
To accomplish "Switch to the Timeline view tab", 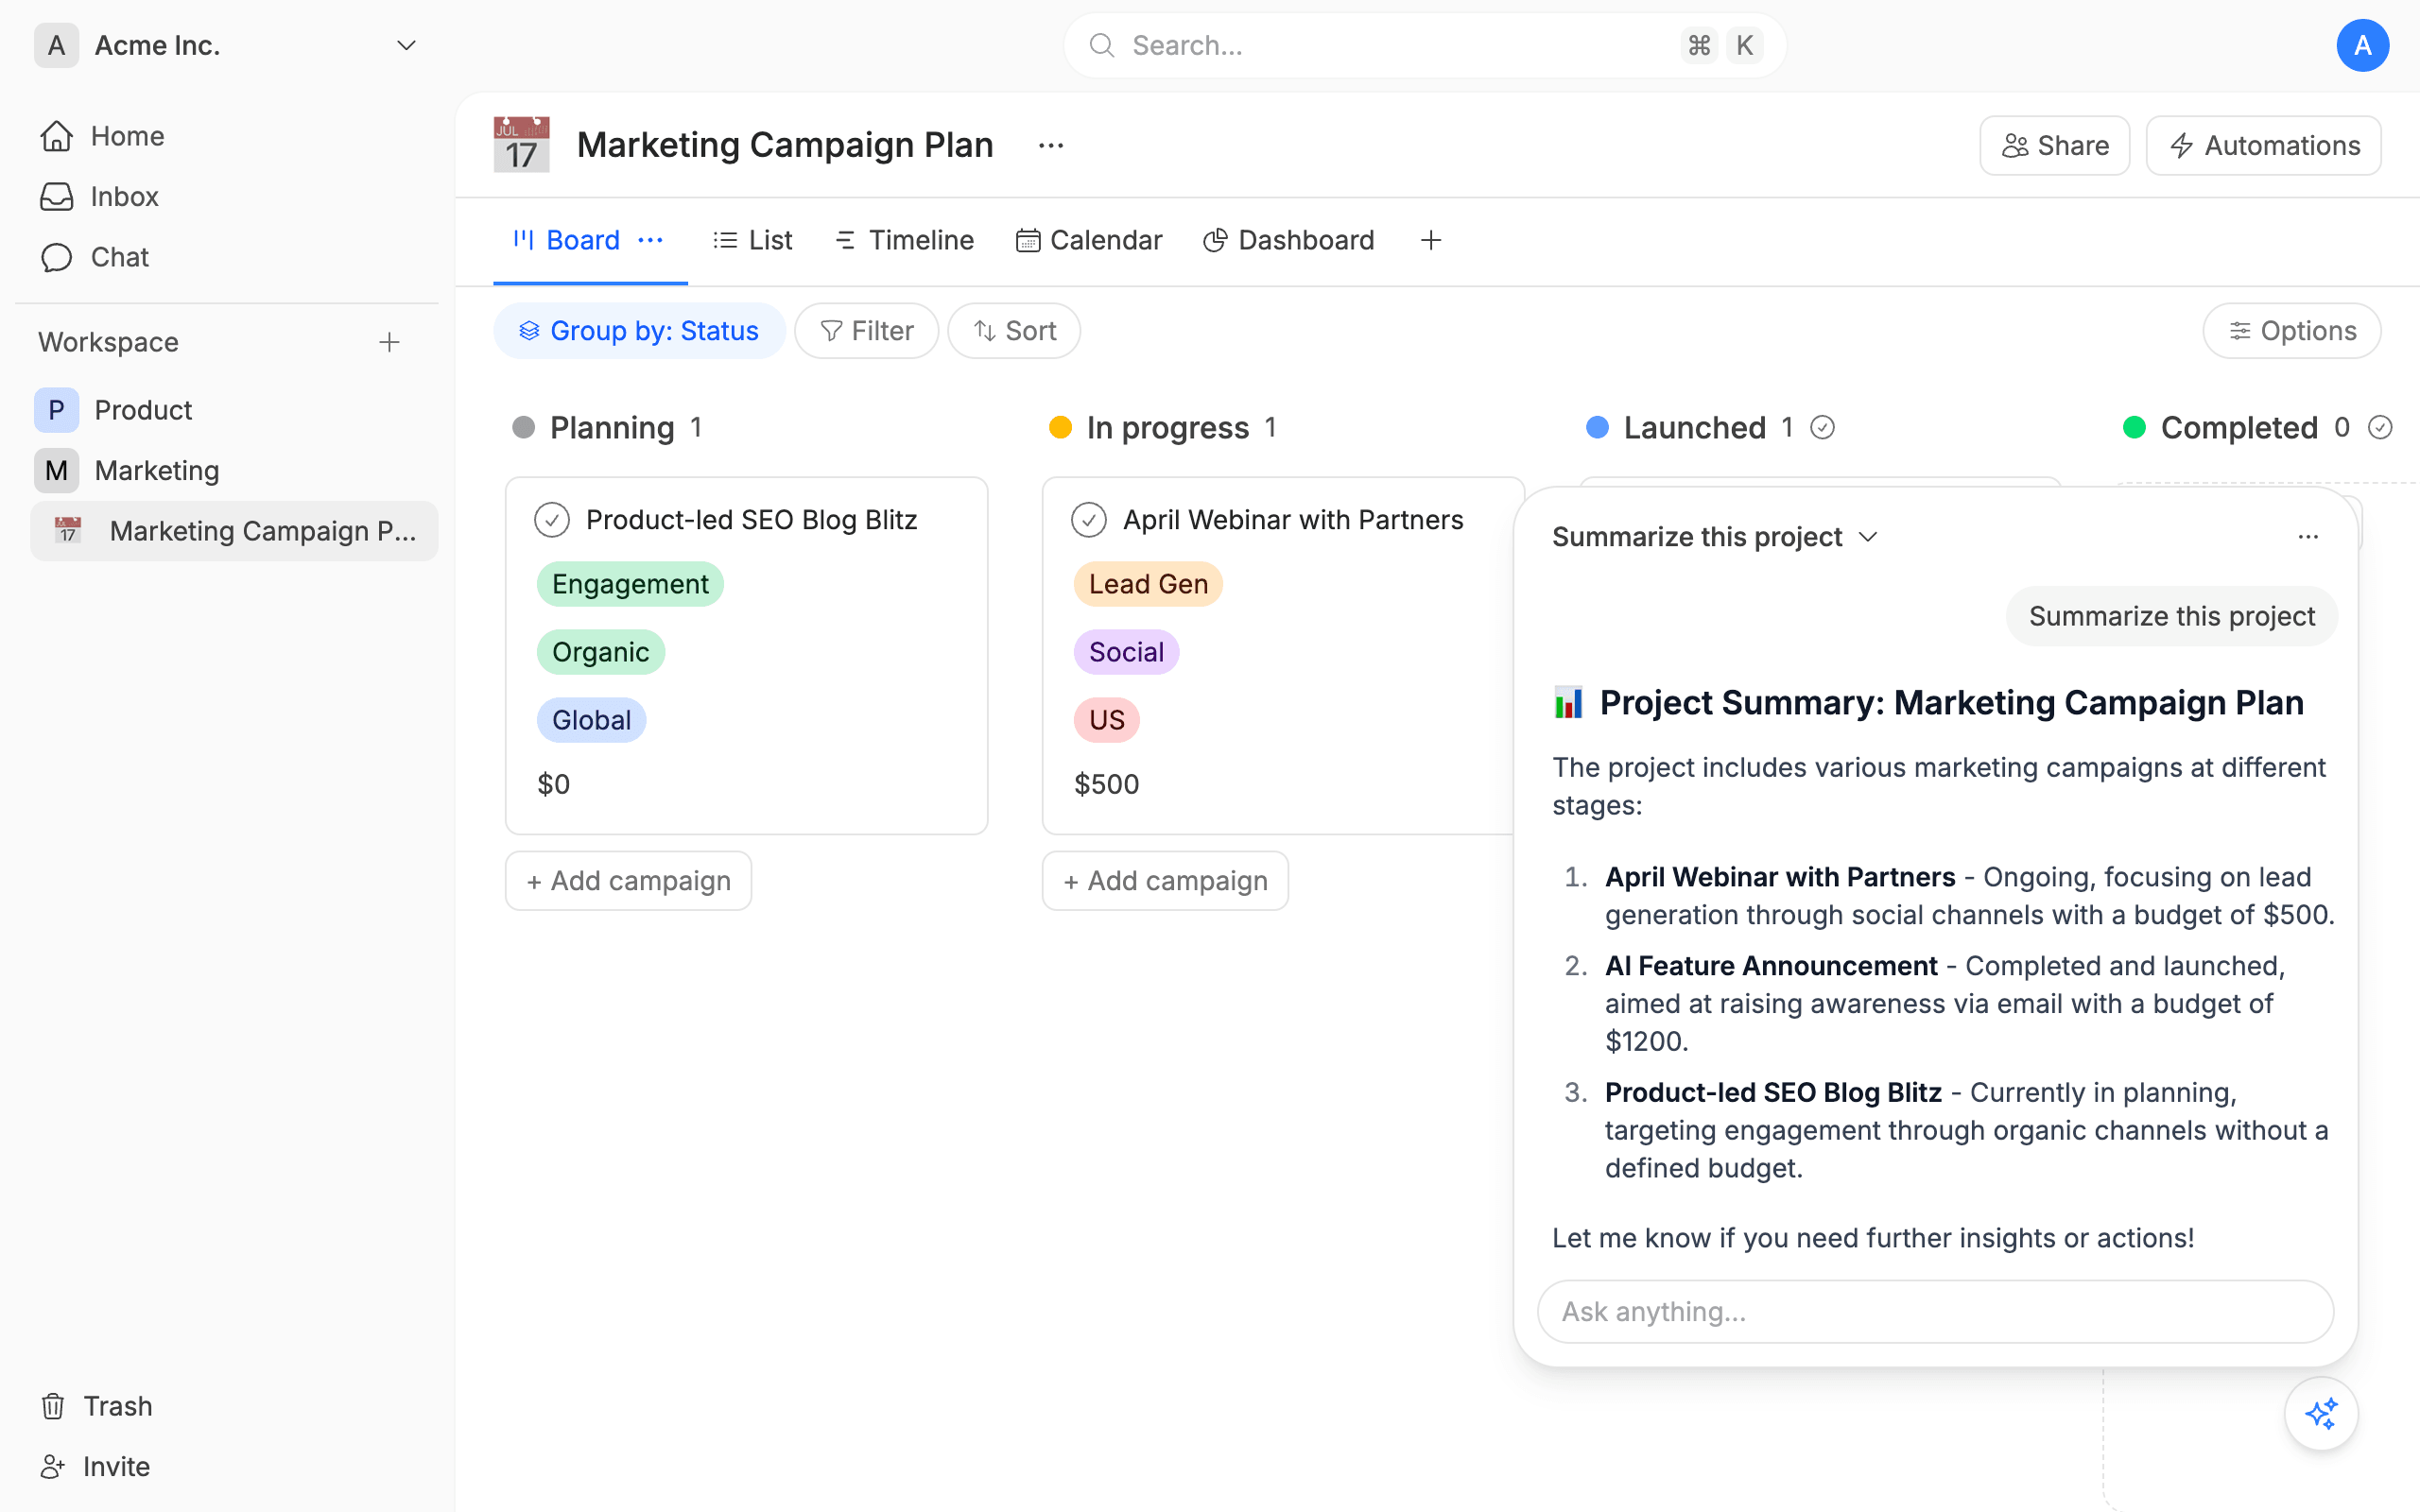I will click(904, 240).
